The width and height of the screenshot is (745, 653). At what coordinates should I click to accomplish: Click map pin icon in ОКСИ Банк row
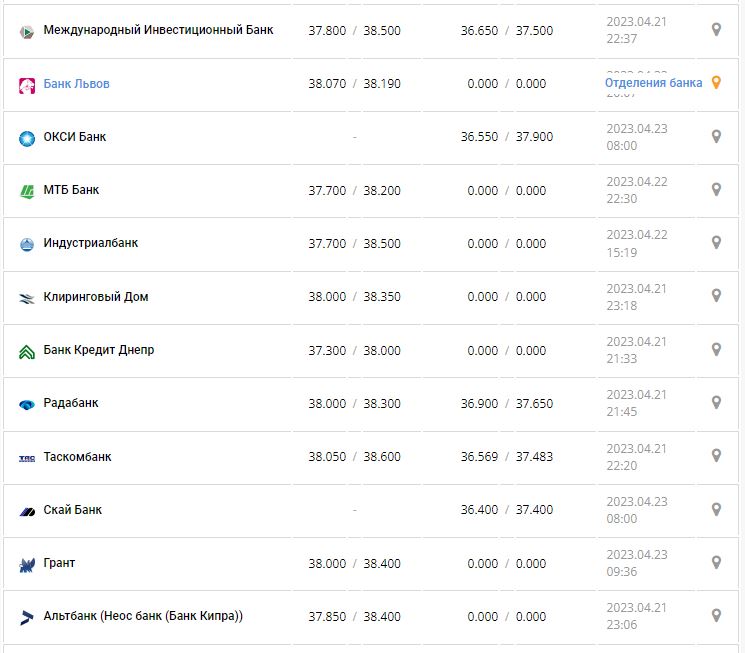716,136
